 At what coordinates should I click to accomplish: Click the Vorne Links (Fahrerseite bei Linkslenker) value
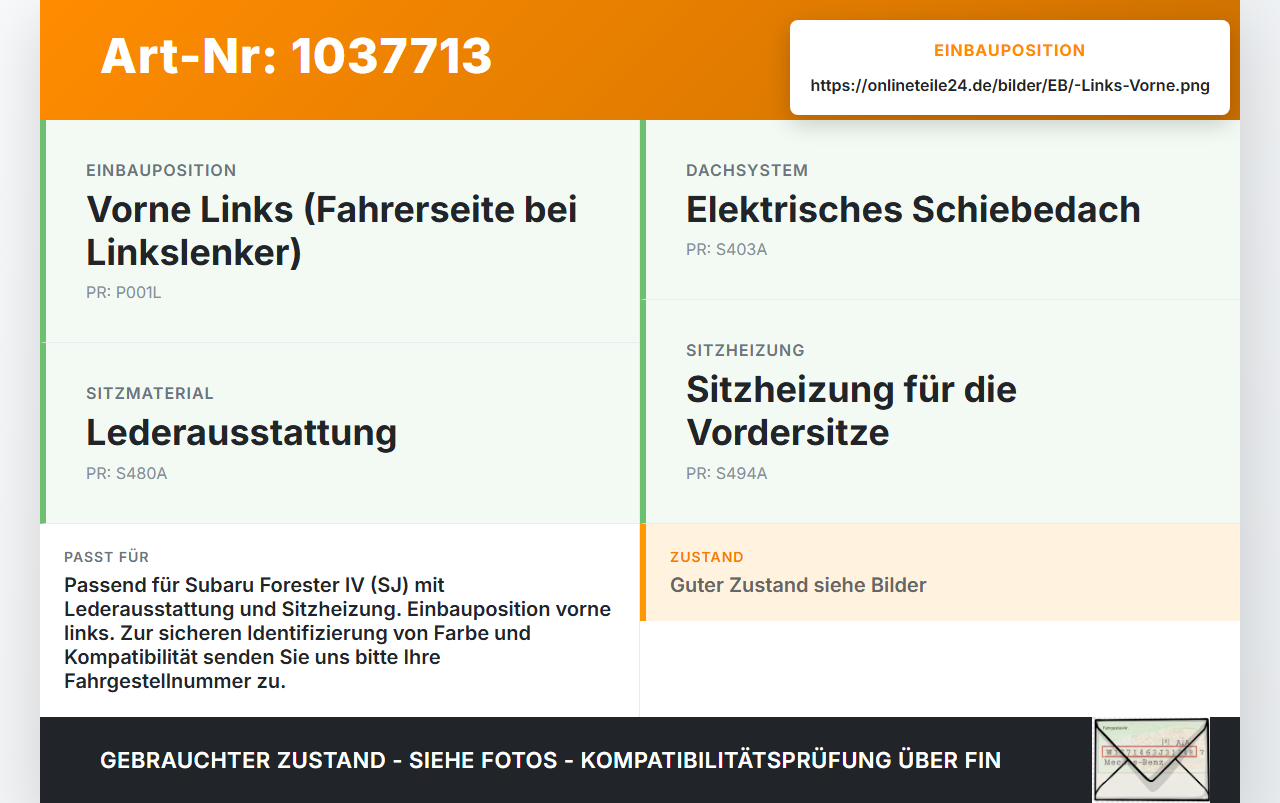click(x=332, y=231)
